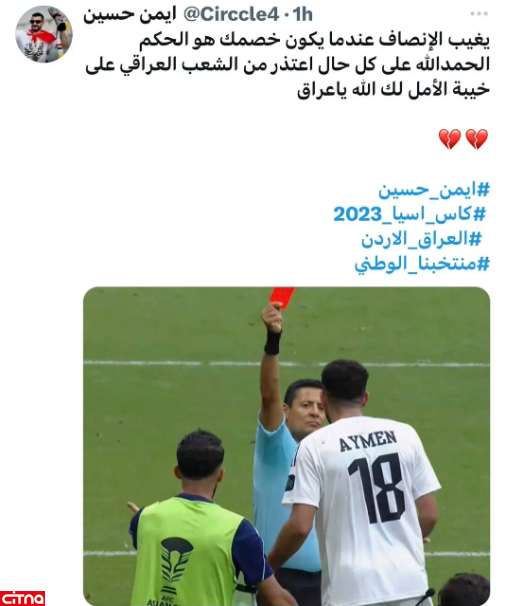Click the left broken heart emoji

(x=450, y=139)
